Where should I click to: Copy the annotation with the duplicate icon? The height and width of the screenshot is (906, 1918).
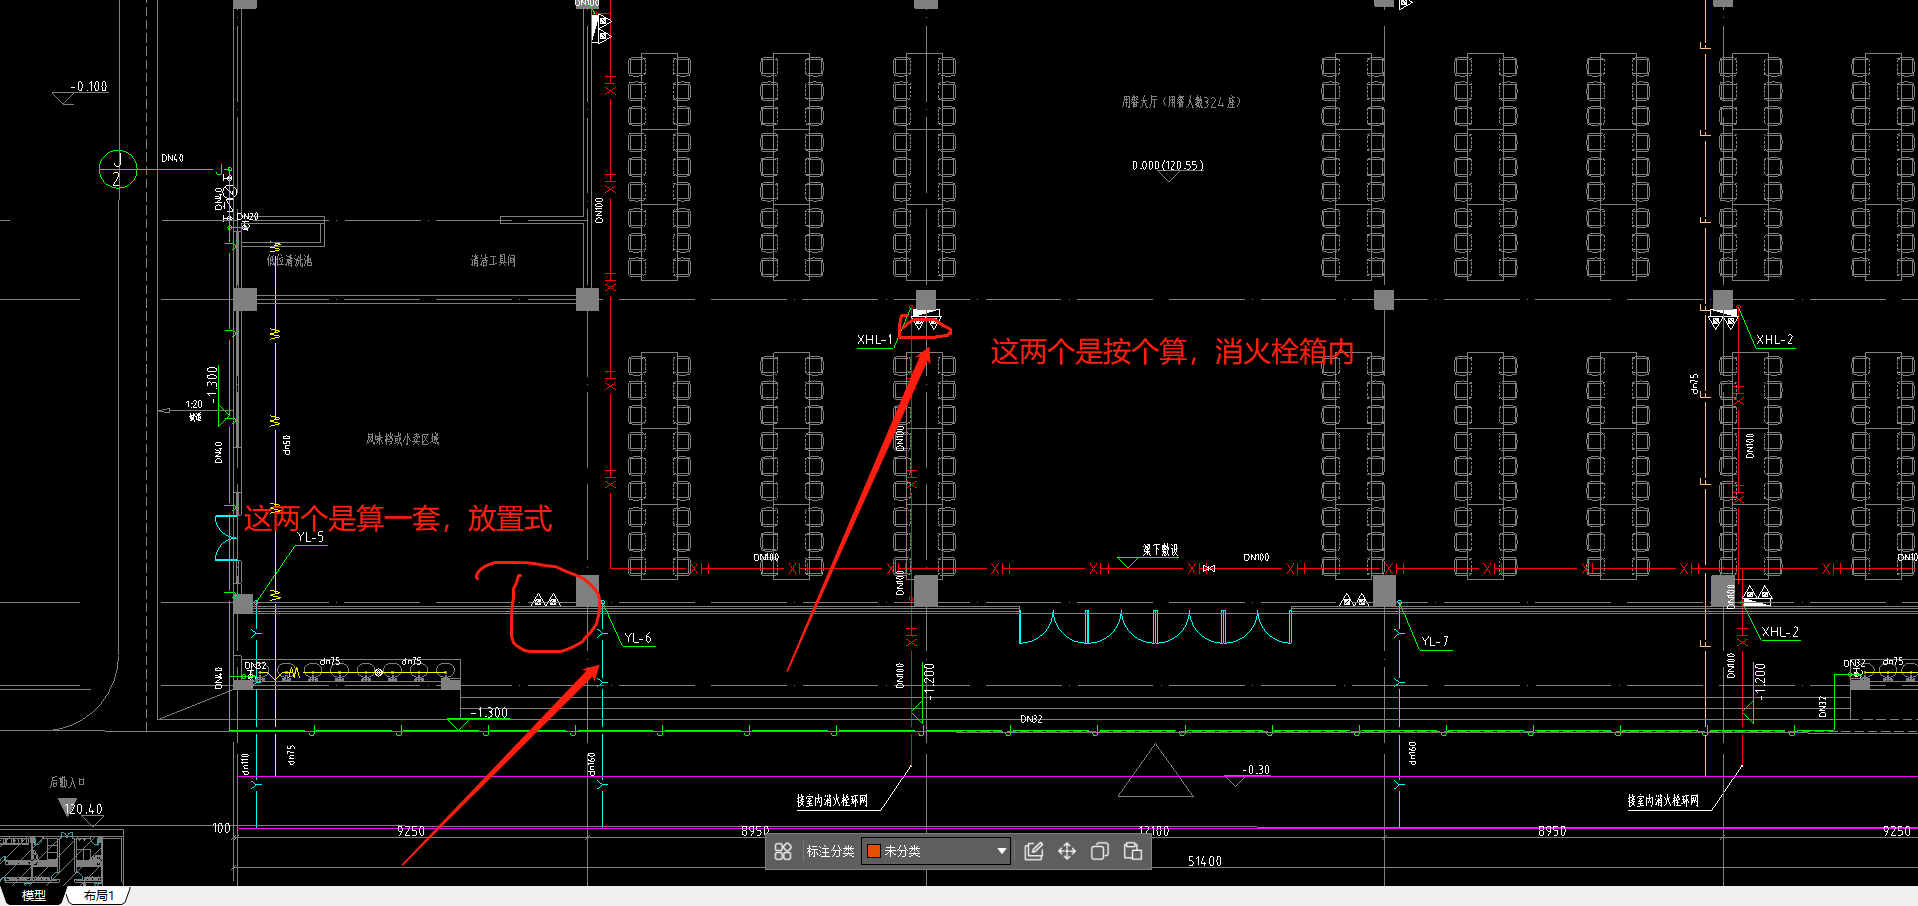1100,851
